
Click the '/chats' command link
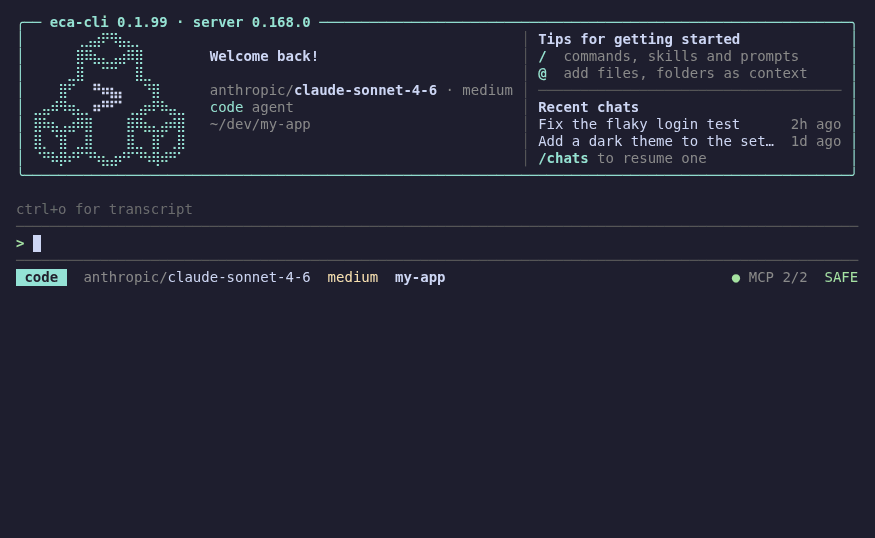[563, 158]
